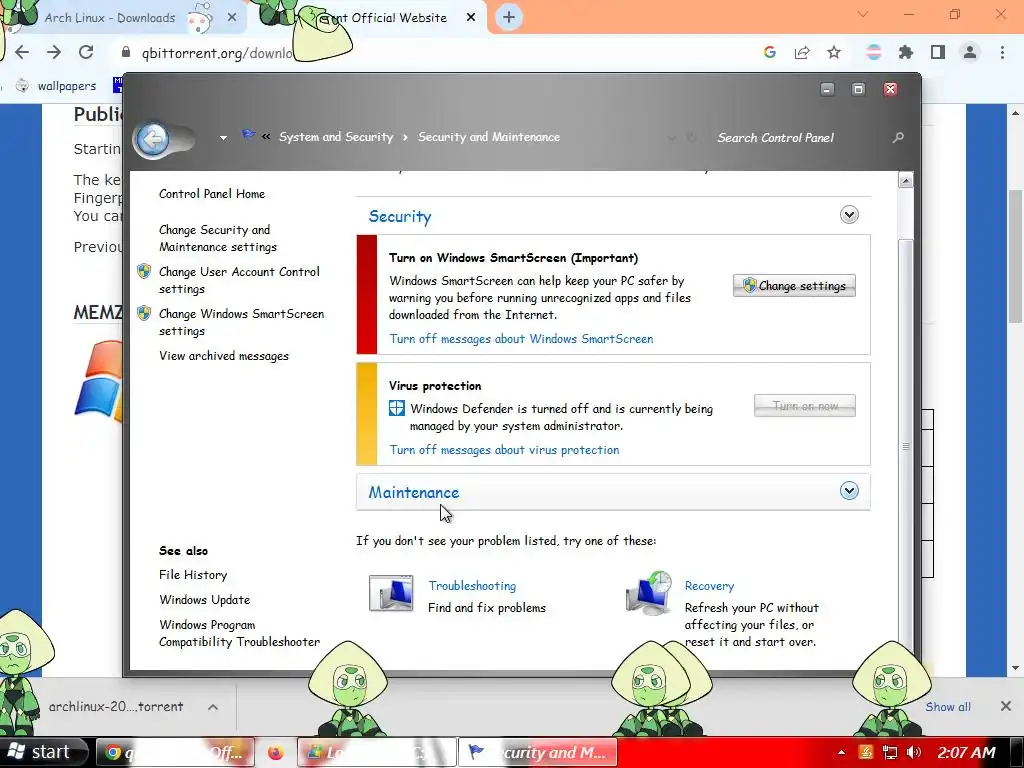Switch to Security and Maintenance taskbar button
The height and width of the screenshot is (768, 1024).
[x=537, y=752]
